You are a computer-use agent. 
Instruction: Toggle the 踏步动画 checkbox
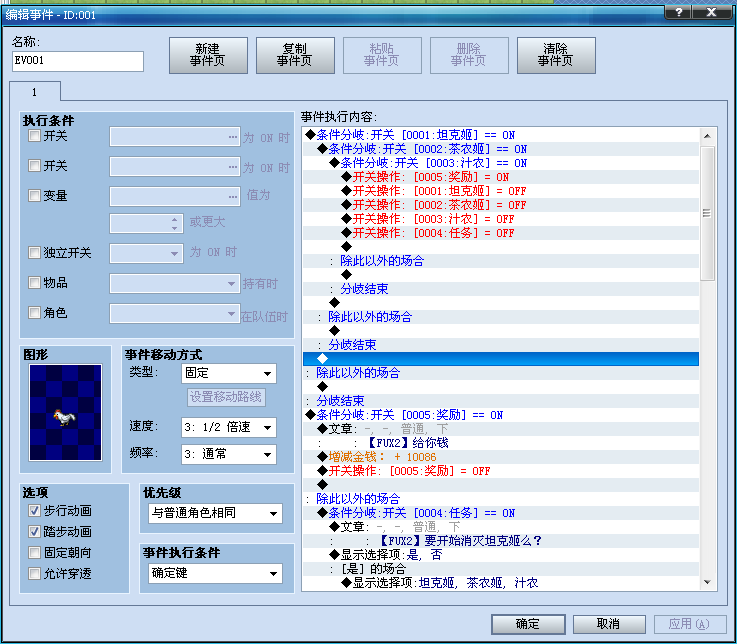coord(34,532)
